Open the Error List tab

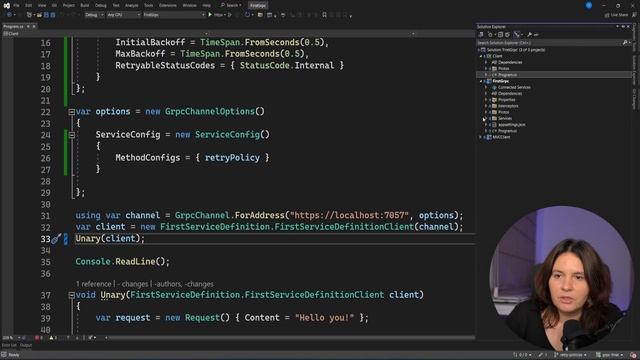pyautogui.click(x=9, y=345)
